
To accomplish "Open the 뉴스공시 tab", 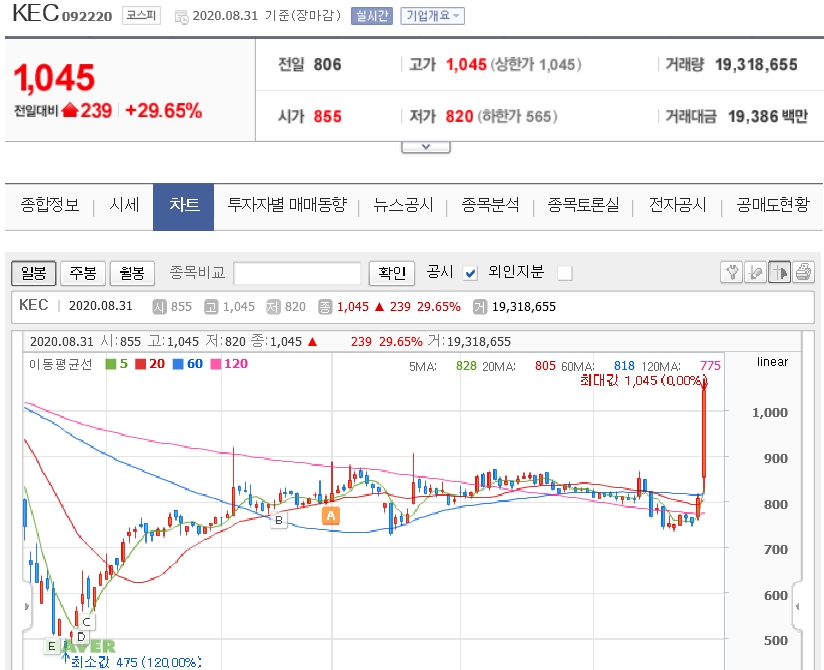I will click(403, 205).
